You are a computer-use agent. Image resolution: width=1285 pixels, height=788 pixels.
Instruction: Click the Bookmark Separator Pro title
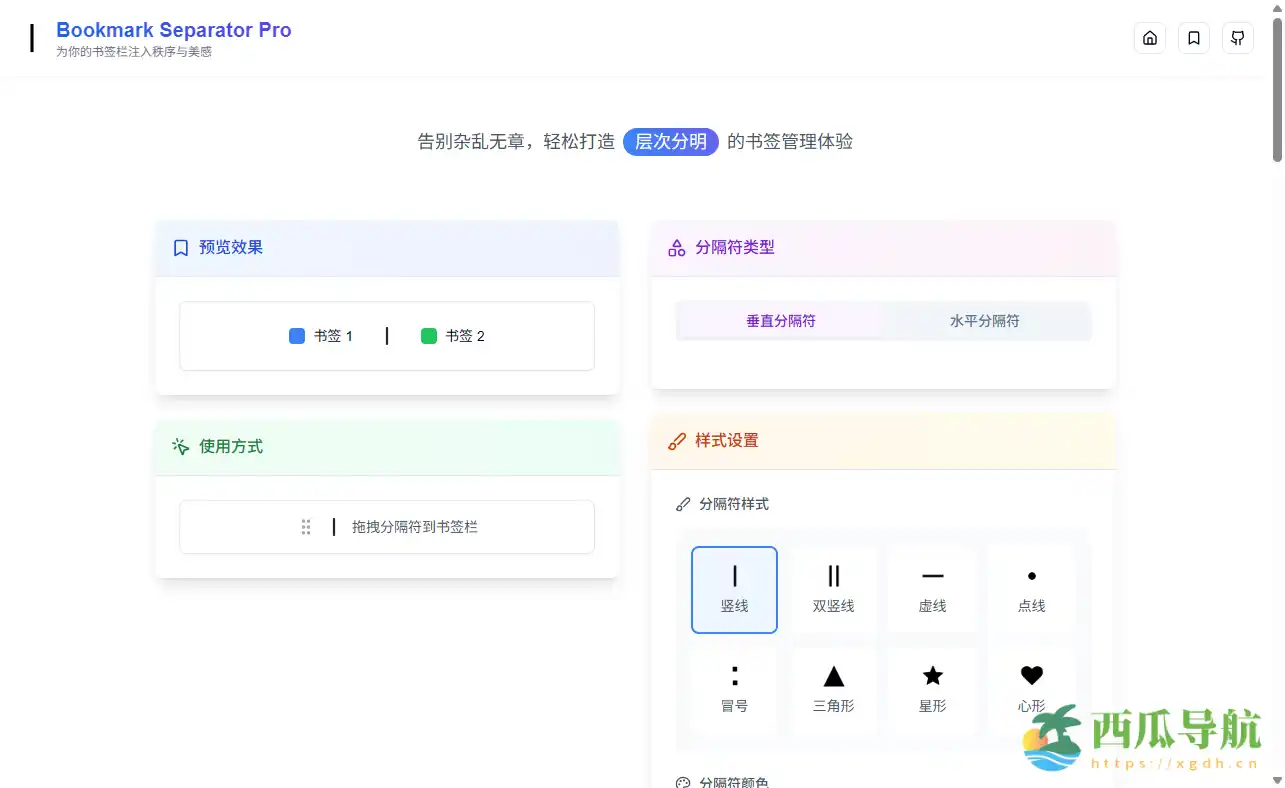173,30
